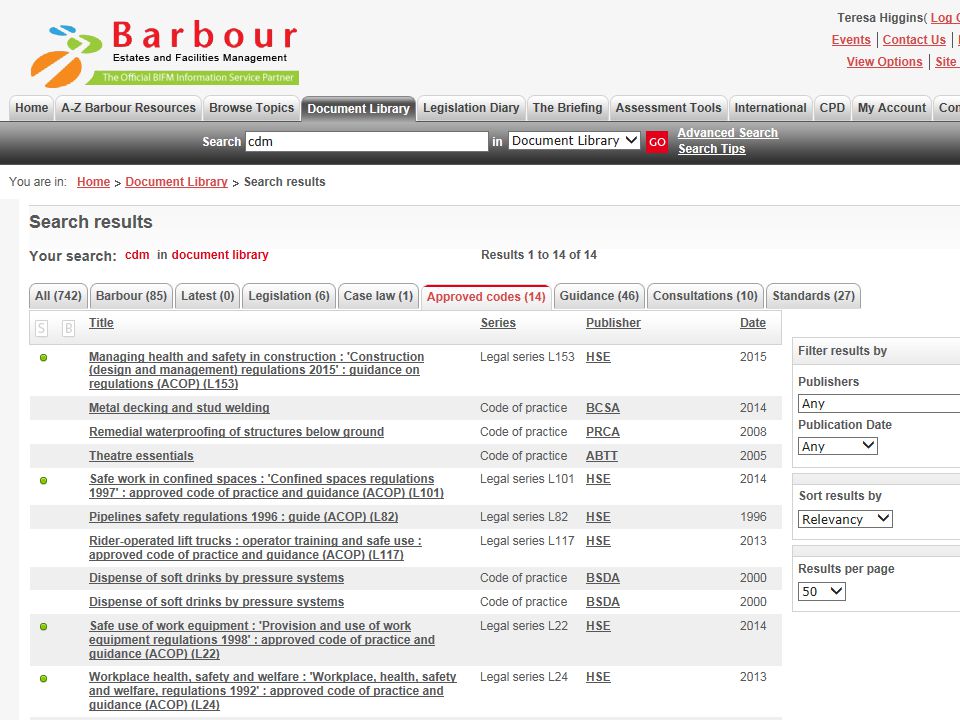Click HSE publisher link in L153 row
The width and height of the screenshot is (960, 720).
(x=598, y=357)
